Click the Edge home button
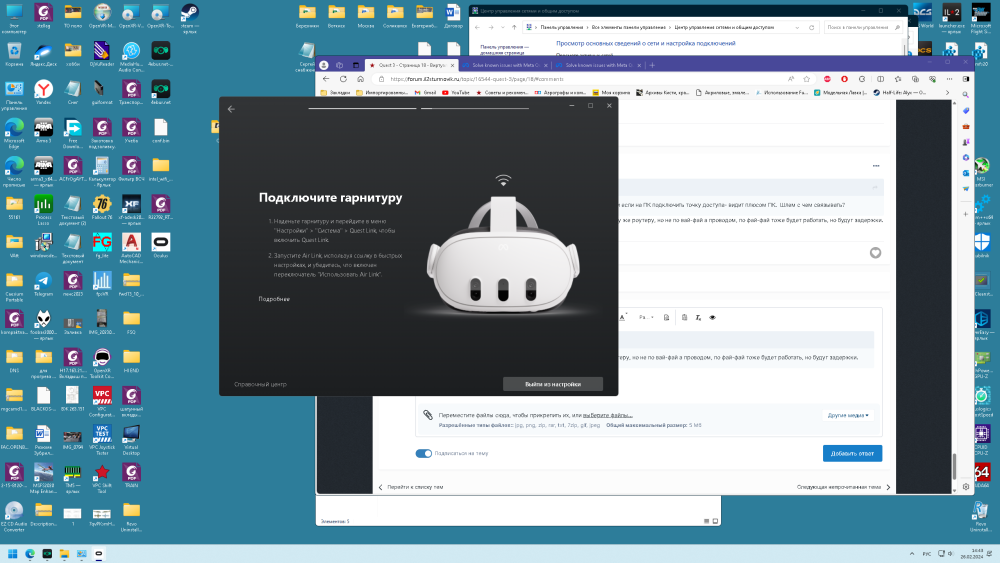 click(x=360, y=79)
